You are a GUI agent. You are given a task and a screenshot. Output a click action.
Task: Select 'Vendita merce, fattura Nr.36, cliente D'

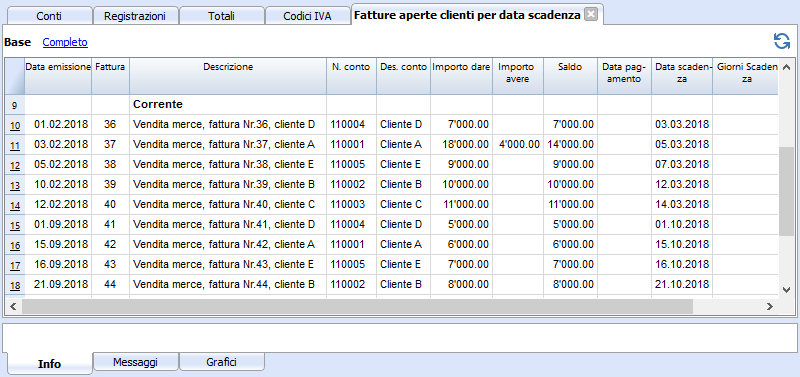[x=224, y=124]
